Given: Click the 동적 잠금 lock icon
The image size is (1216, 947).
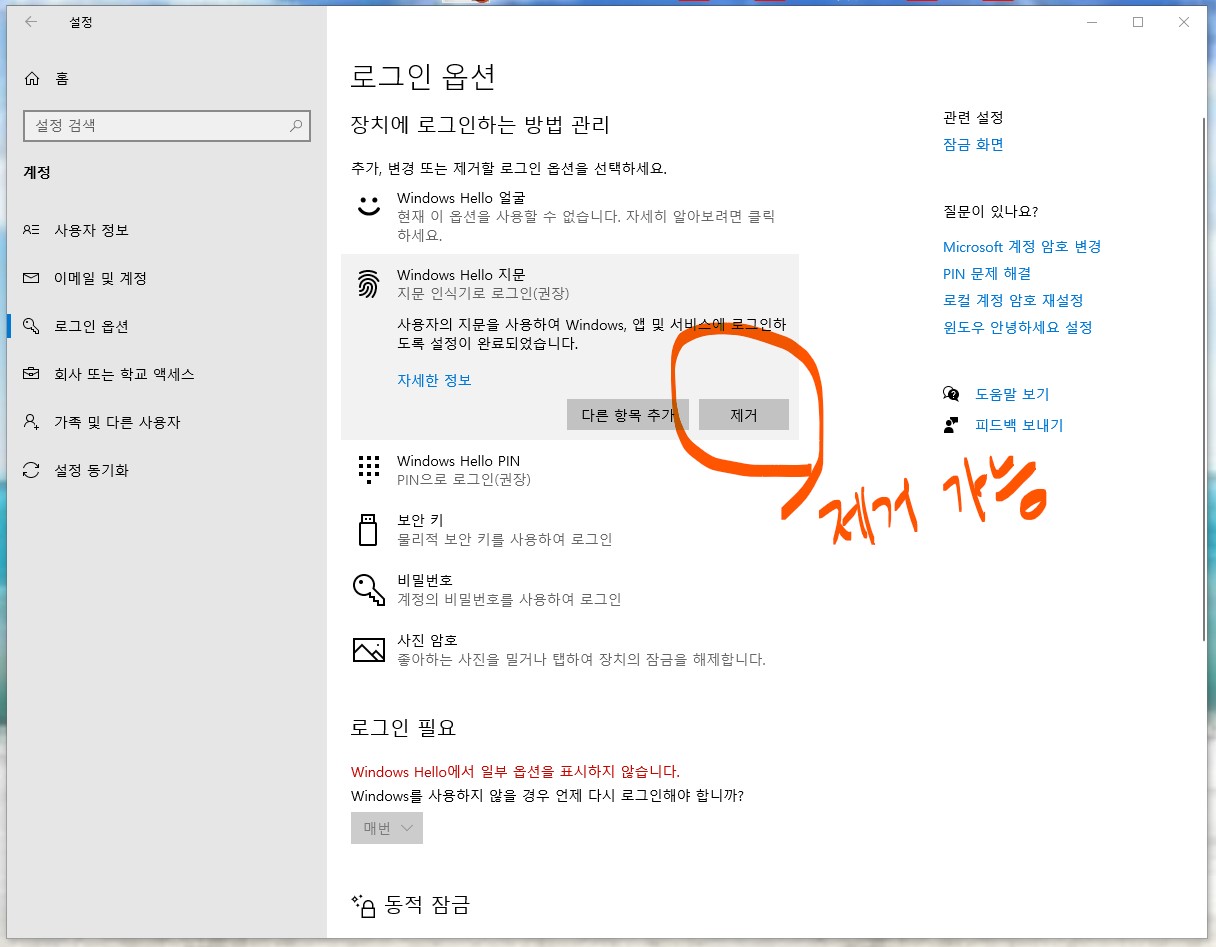Looking at the screenshot, I should [x=362, y=906].
